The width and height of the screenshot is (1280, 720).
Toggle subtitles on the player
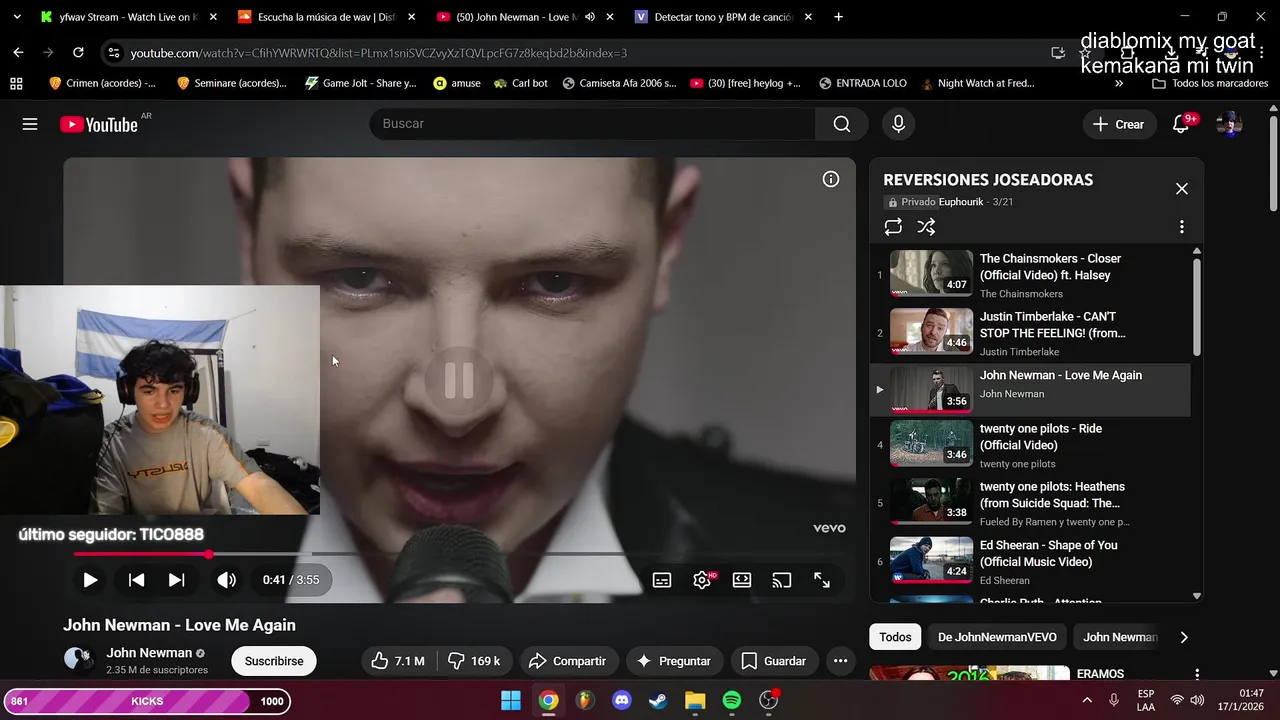[662, 580]
